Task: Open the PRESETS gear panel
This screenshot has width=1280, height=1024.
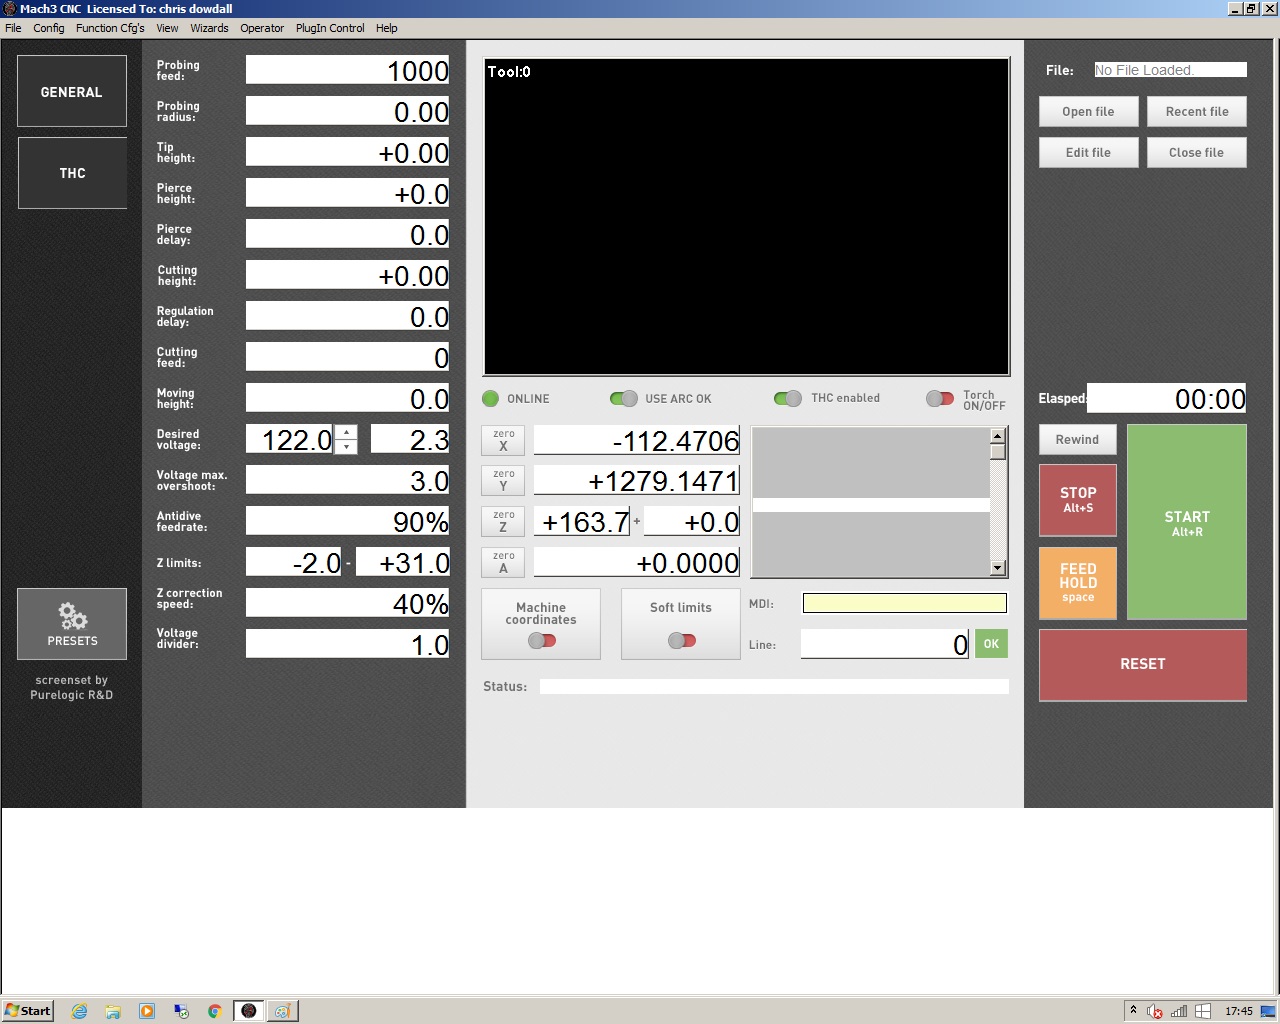Action: point(72,624)
